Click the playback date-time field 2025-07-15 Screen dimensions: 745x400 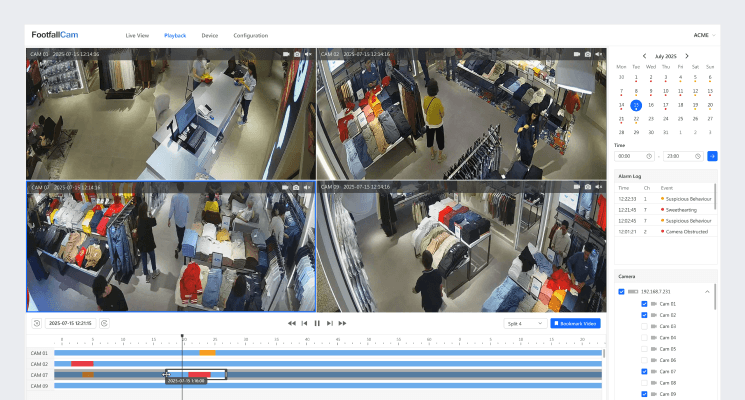(70, 323)
